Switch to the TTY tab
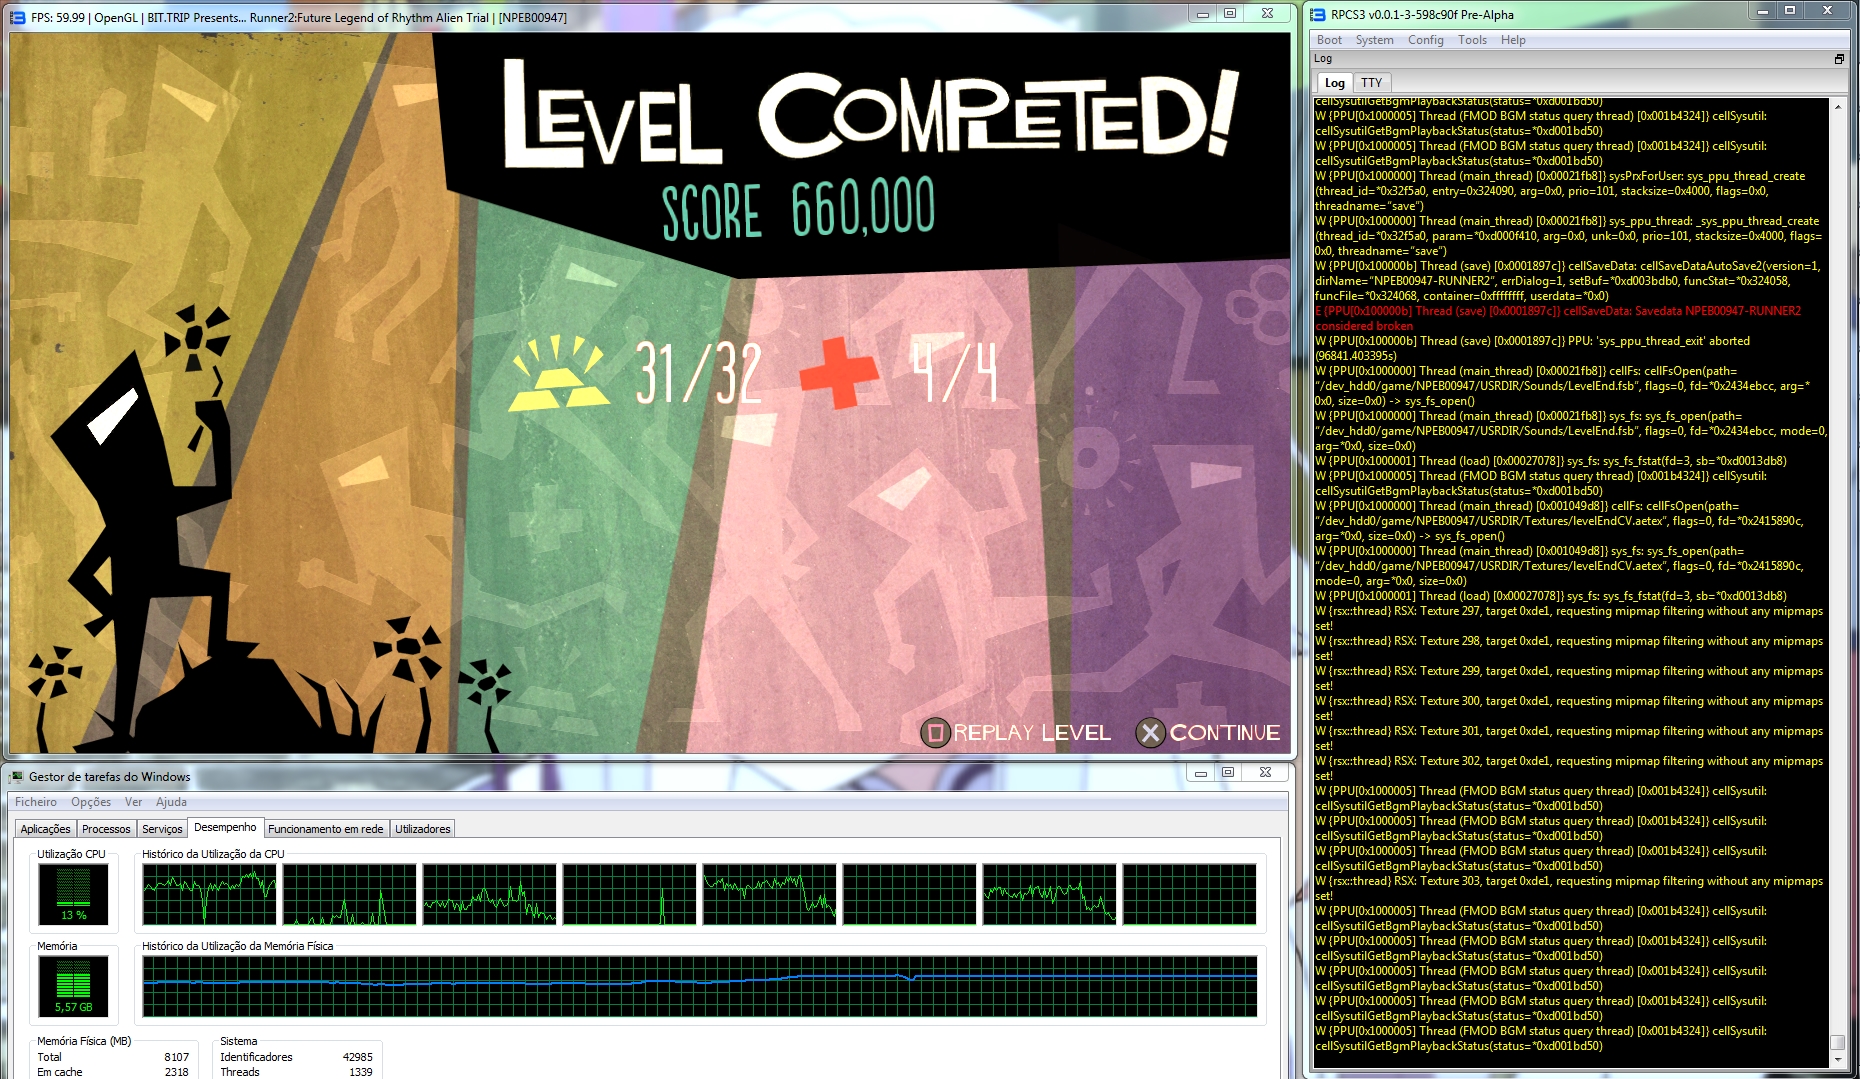This screenshot has width=1860, height=1079. click(1371, 83)
